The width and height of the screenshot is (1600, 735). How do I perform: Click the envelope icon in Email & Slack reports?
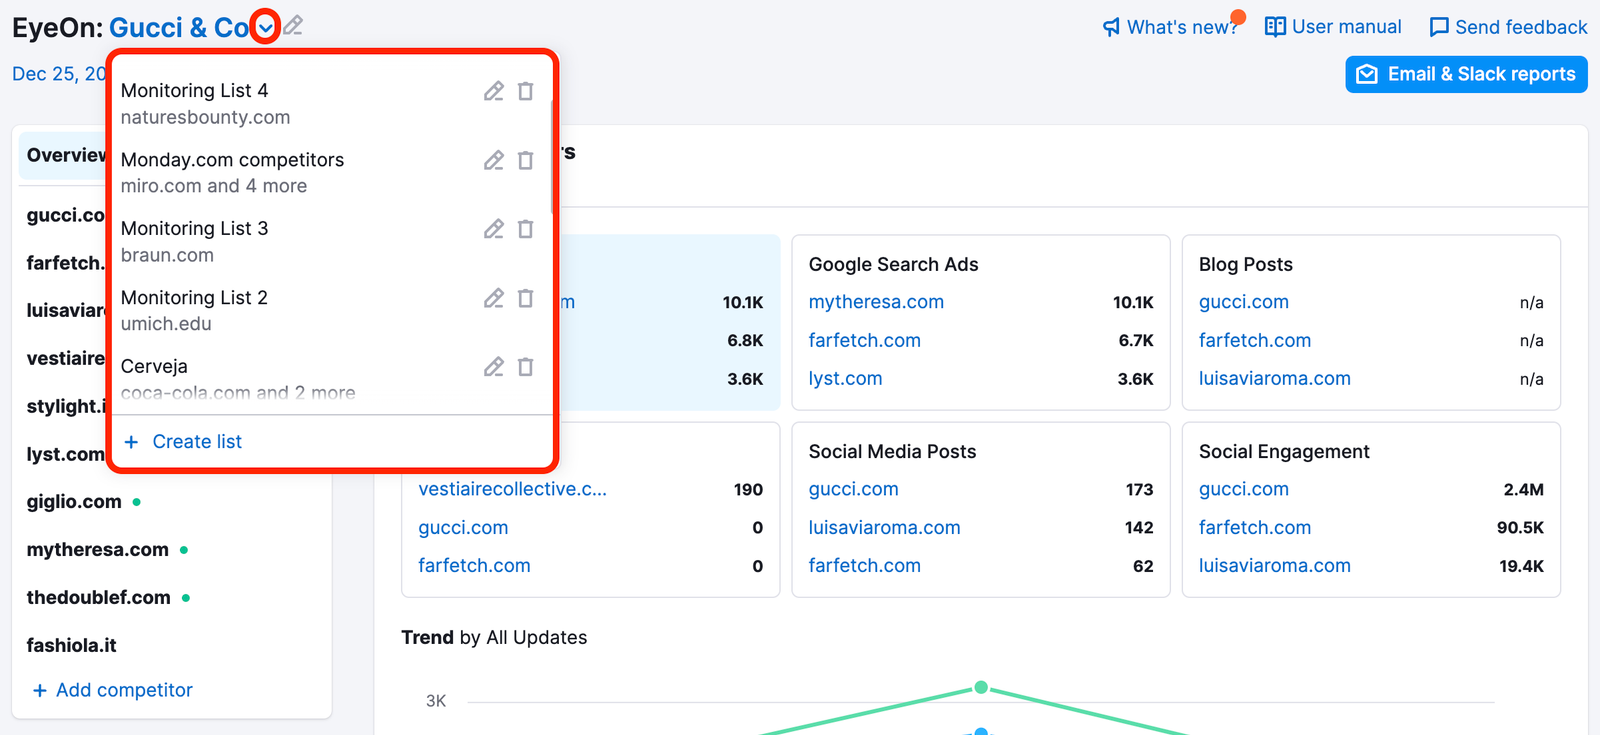(x=1367, y=74)
